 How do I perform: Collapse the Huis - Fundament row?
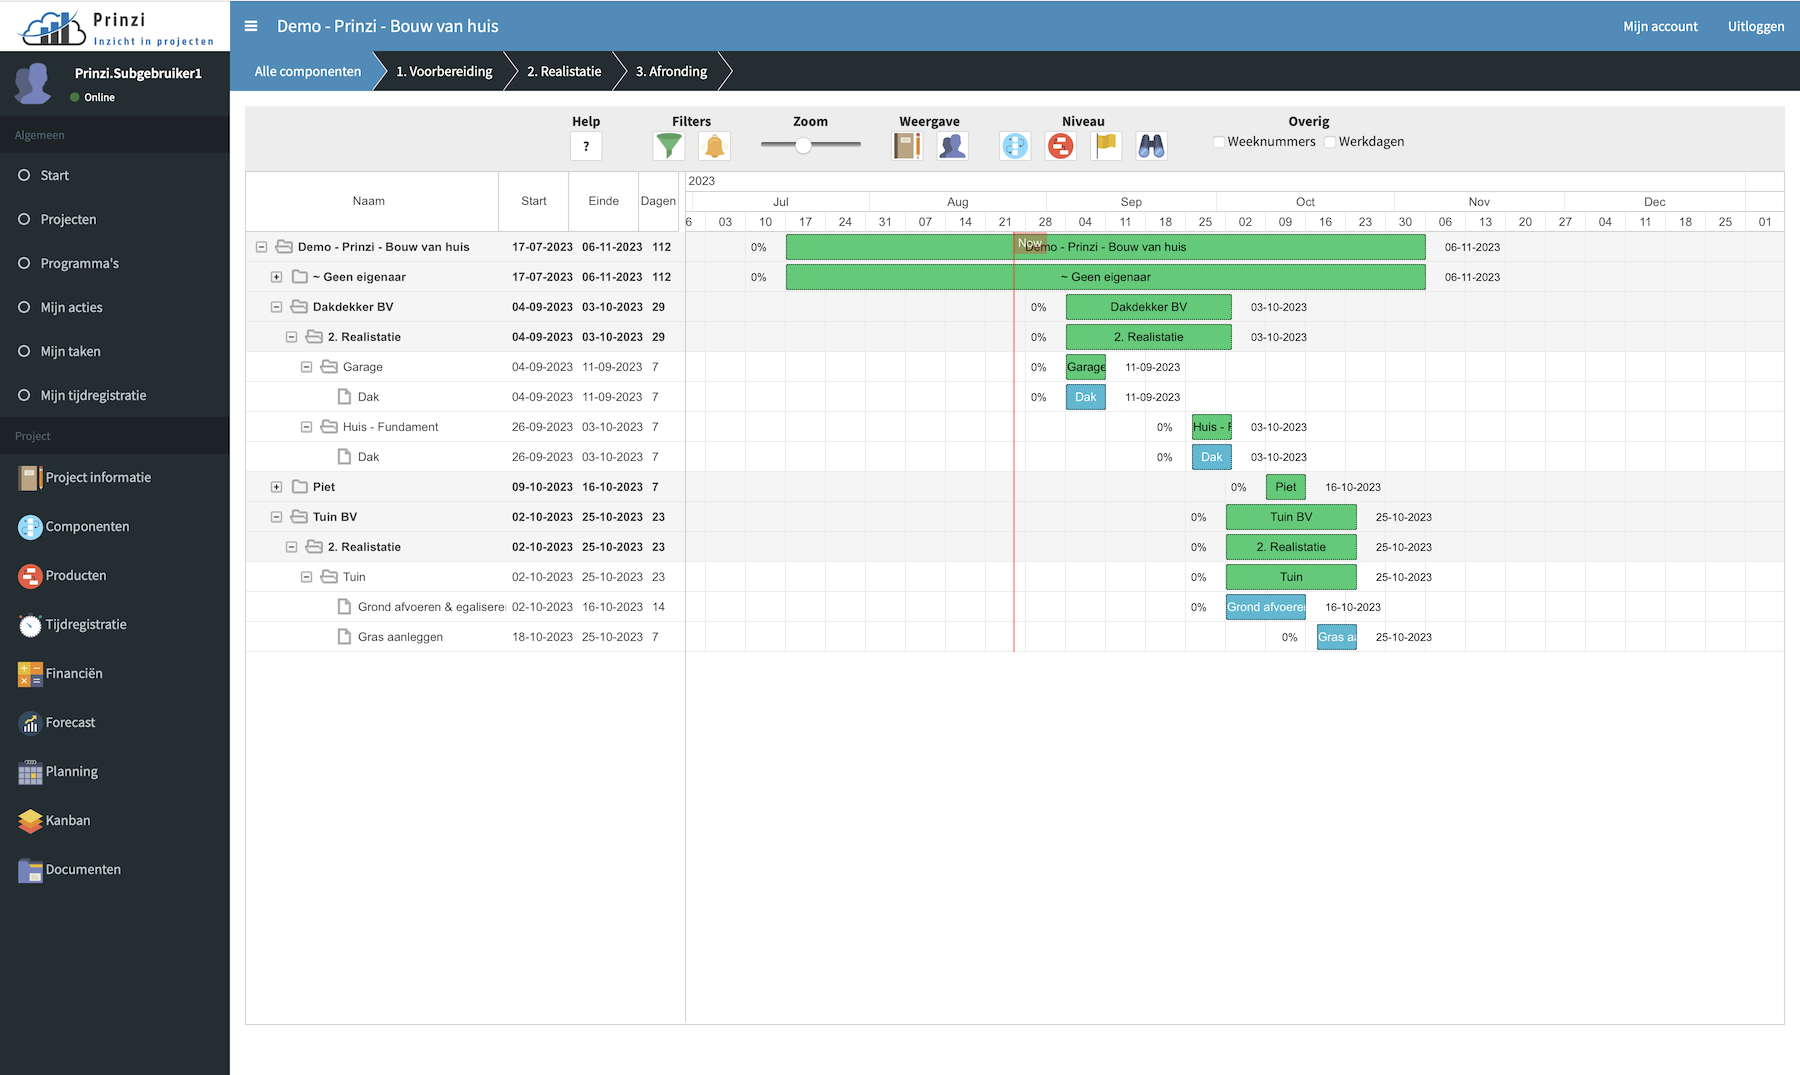306,427
